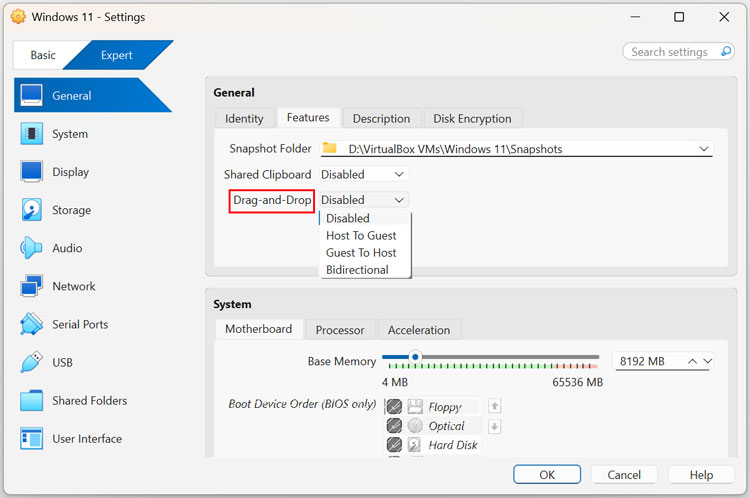The height and width of the screenshot is (498, 750).
Task: Collapse the Drag-and-Drop dropdown
Action: coord(364,200)
